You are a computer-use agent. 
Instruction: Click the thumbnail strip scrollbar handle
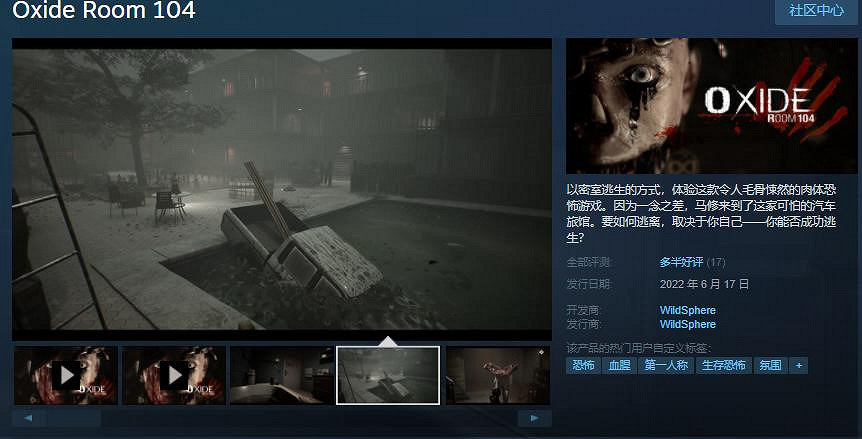[73, 419]
